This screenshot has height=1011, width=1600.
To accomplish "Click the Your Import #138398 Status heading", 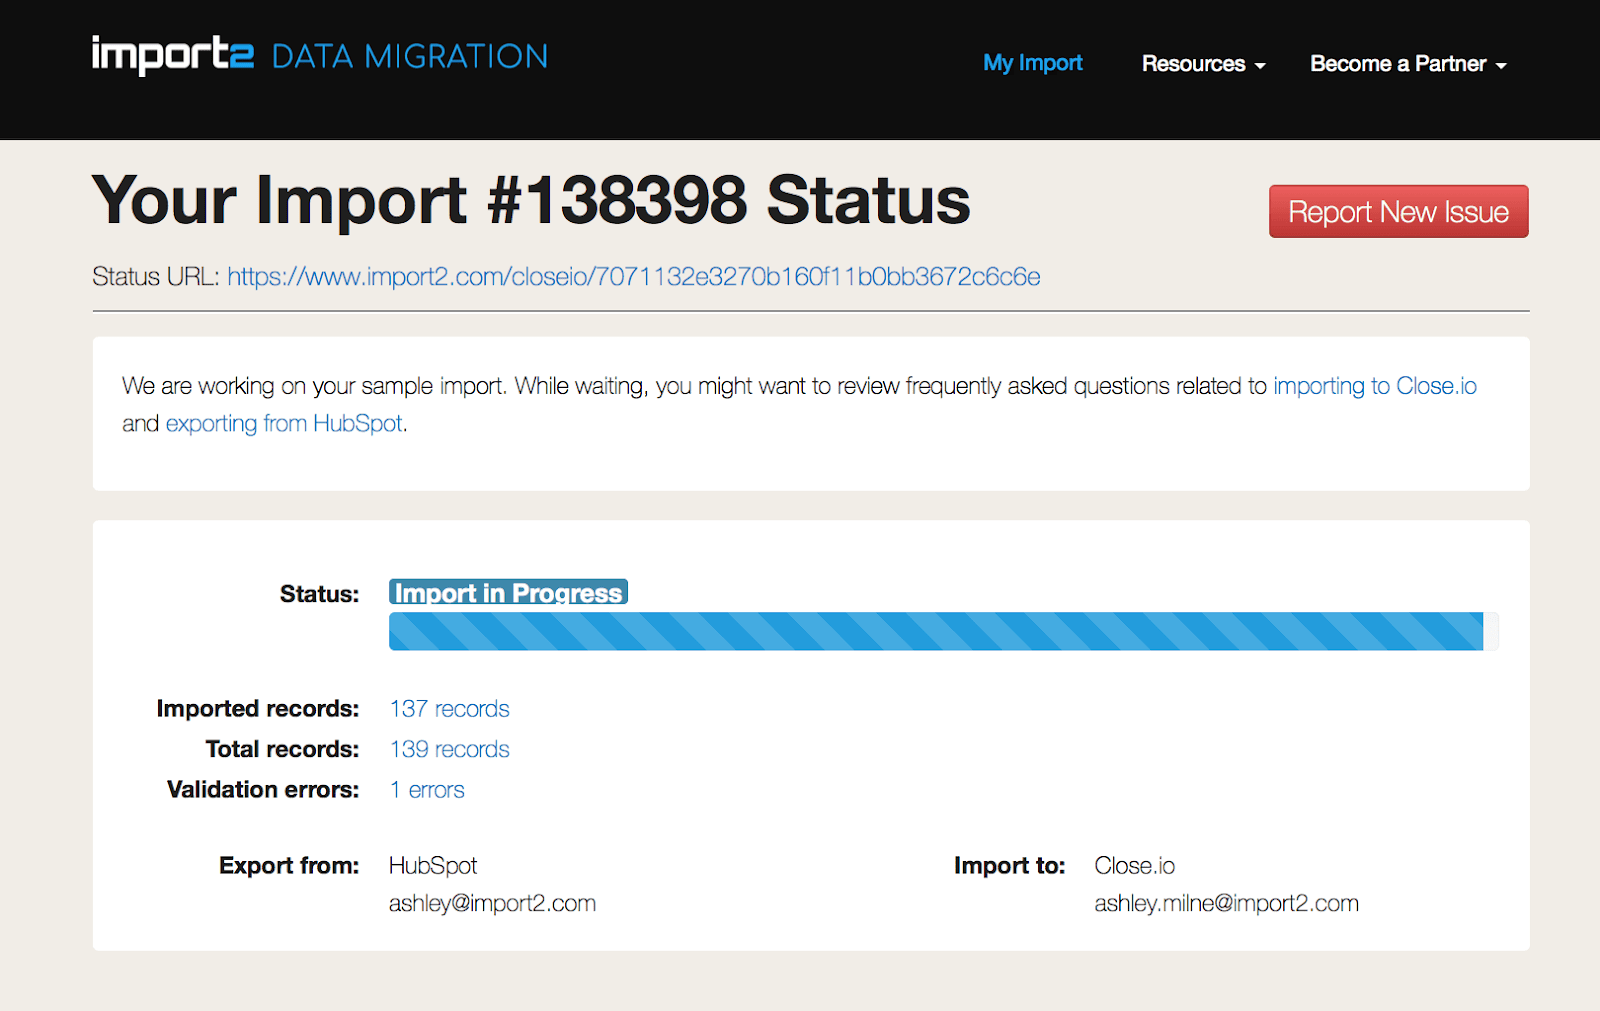I will 531,200.
